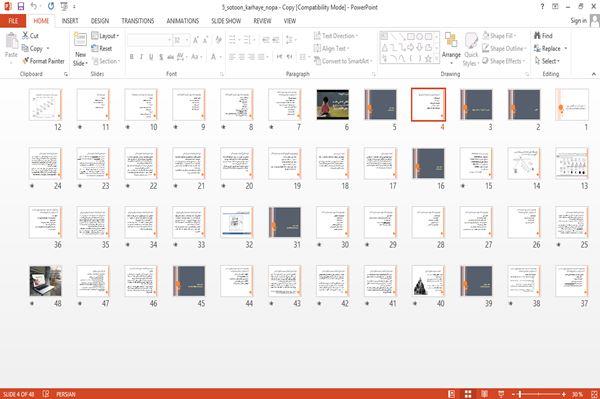Click the Cut command
This screenshot has width=600, height=399.
tap(30, 36)
